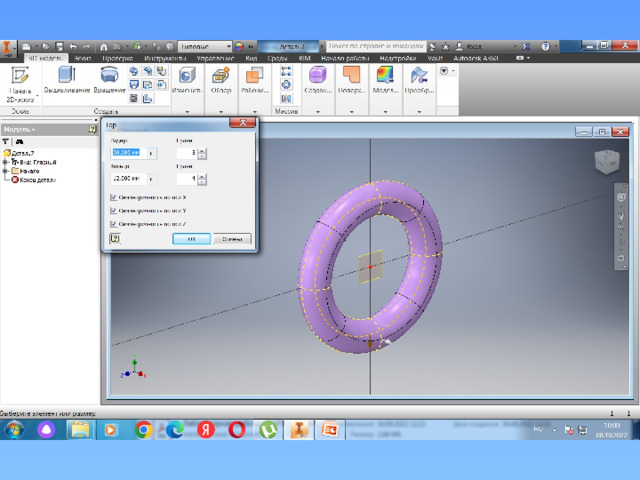Click the radius value input field

[x=127, y=153]
